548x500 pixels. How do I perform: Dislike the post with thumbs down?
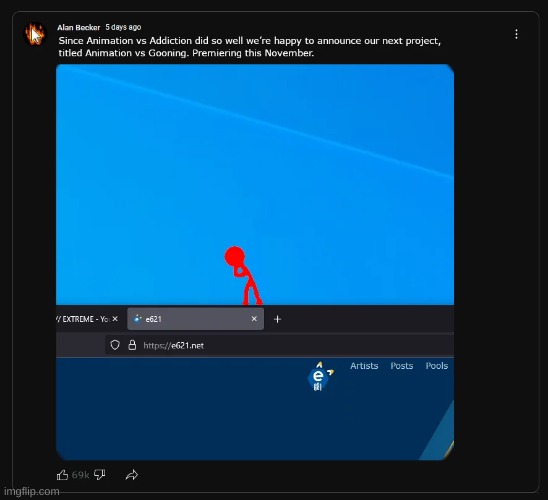click(x=100, y=475)
